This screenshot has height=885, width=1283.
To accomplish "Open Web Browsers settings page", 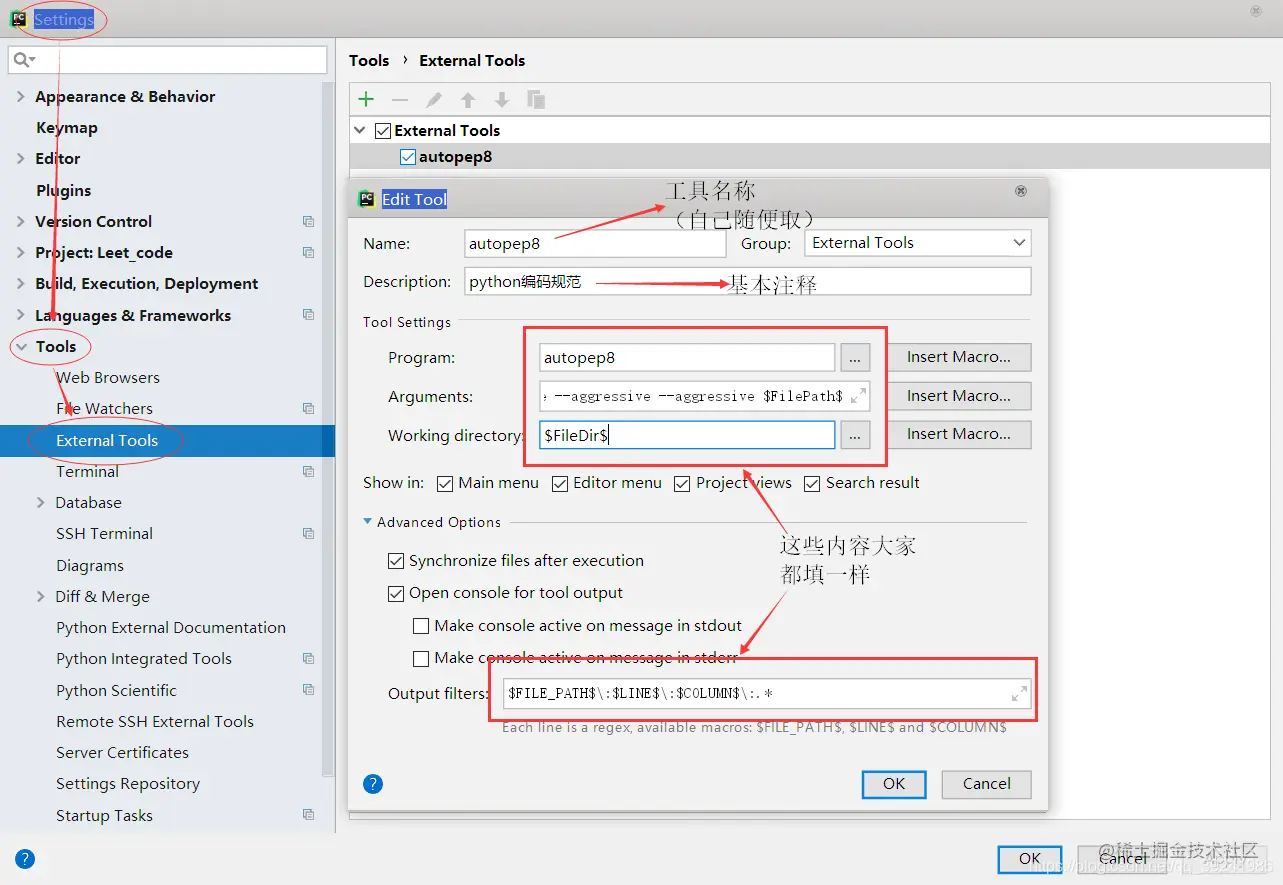I will coord(108,378).
